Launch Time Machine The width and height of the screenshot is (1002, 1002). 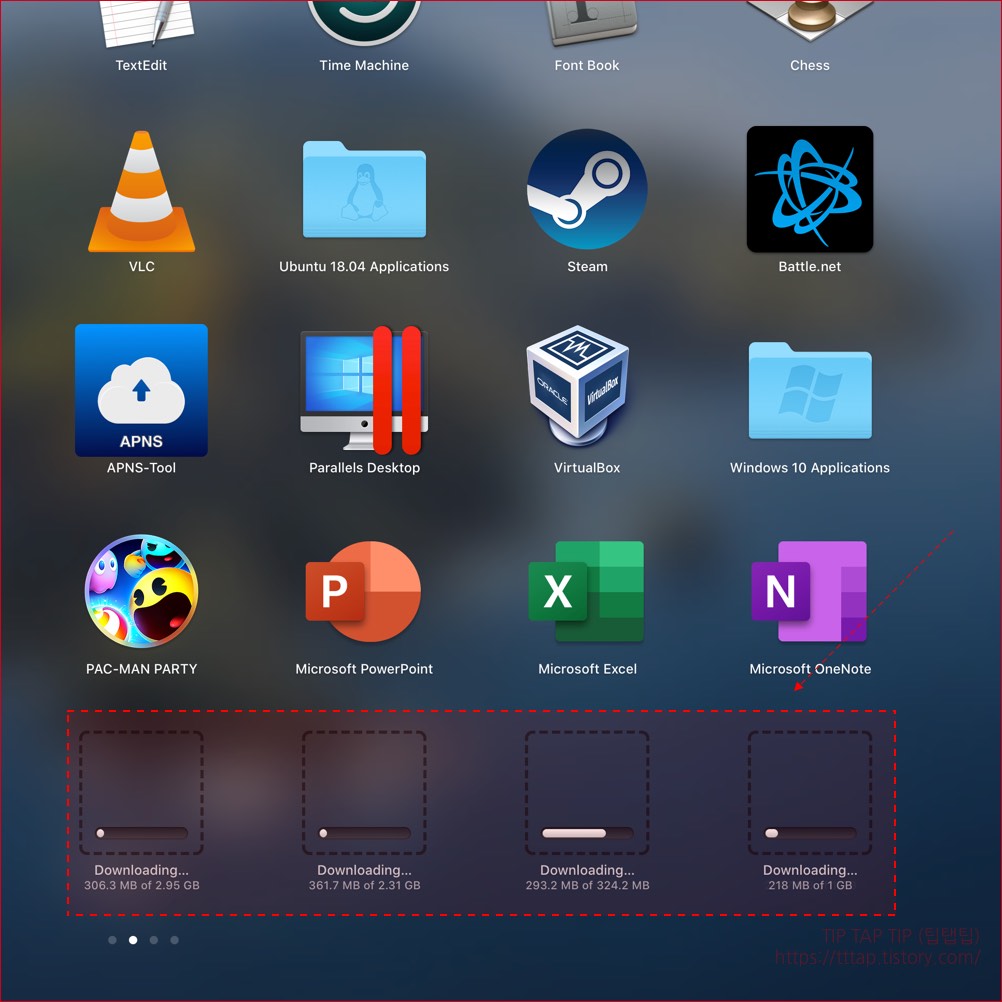point(364,22)
